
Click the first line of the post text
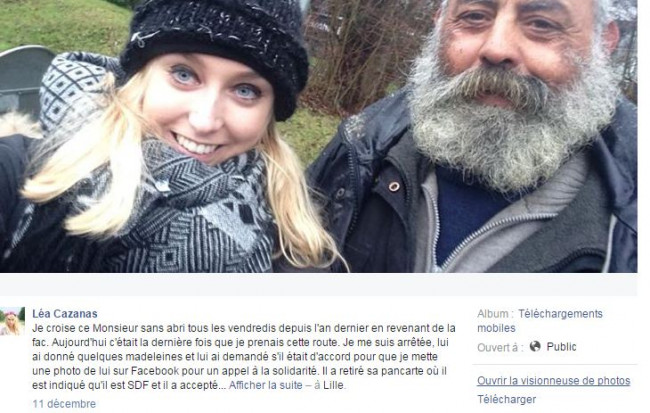(244, 328)
